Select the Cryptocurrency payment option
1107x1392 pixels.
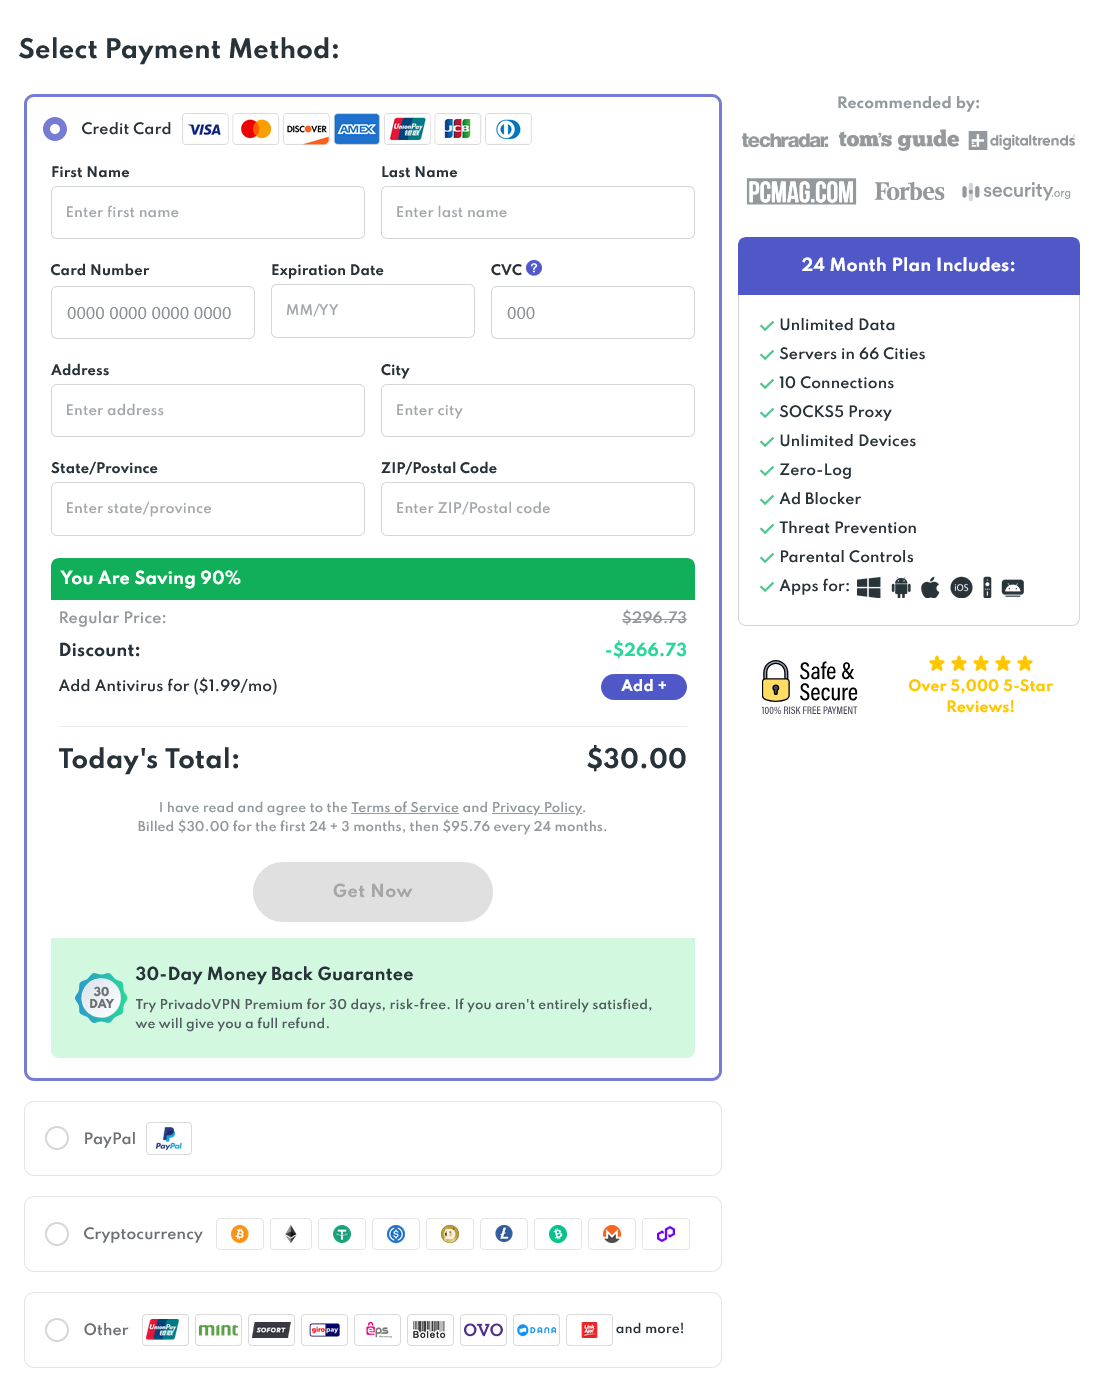57,1234
